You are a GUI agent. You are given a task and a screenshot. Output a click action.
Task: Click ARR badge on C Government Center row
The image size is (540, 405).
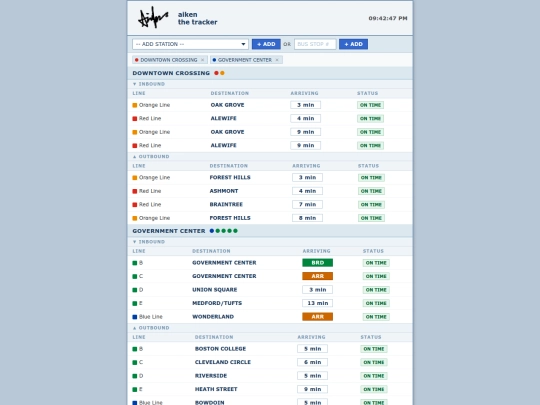317,276
